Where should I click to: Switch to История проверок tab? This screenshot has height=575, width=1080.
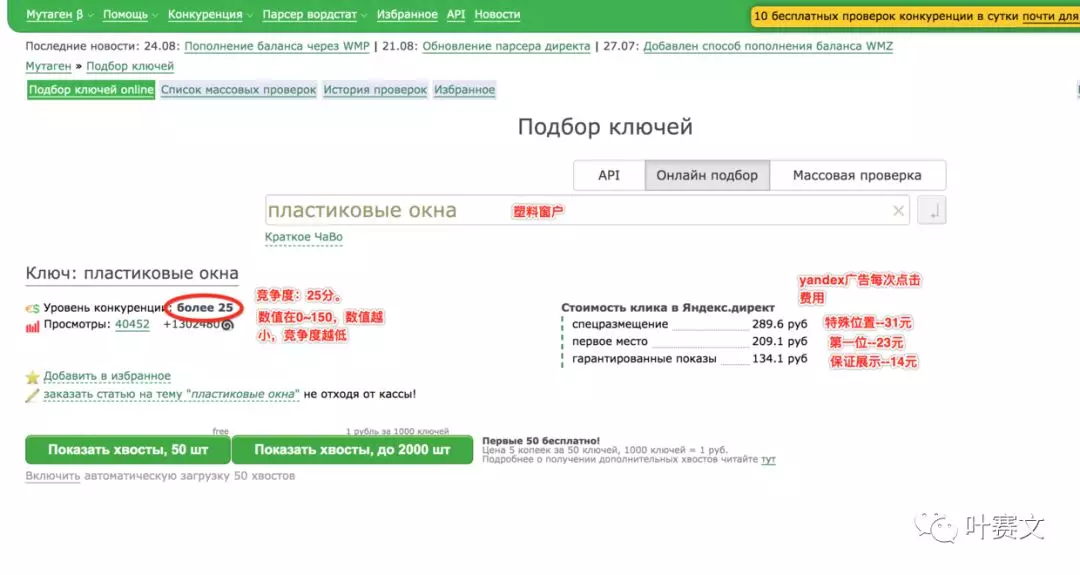click(x=375, y=90)
